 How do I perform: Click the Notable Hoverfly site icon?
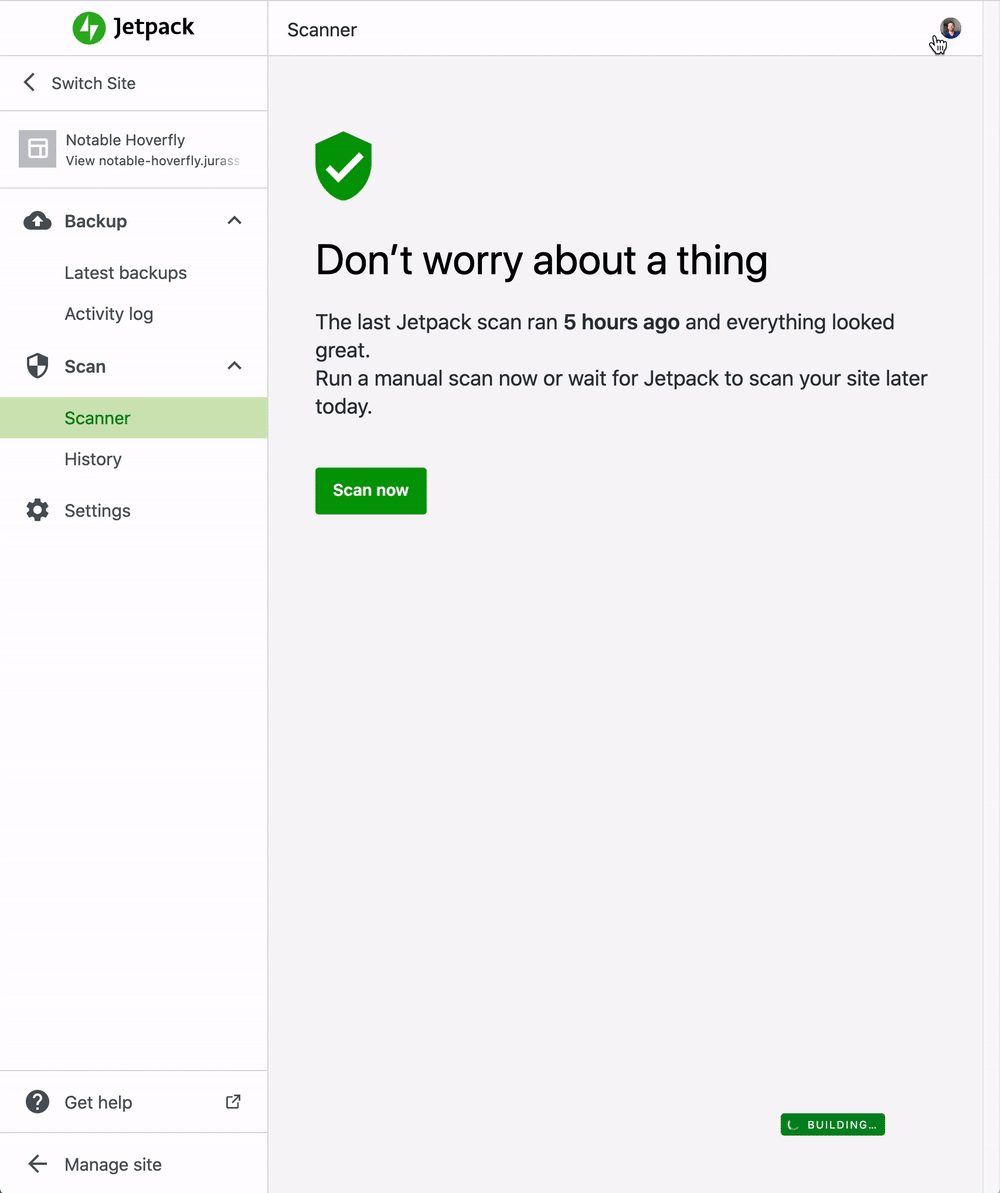point(37,148)
